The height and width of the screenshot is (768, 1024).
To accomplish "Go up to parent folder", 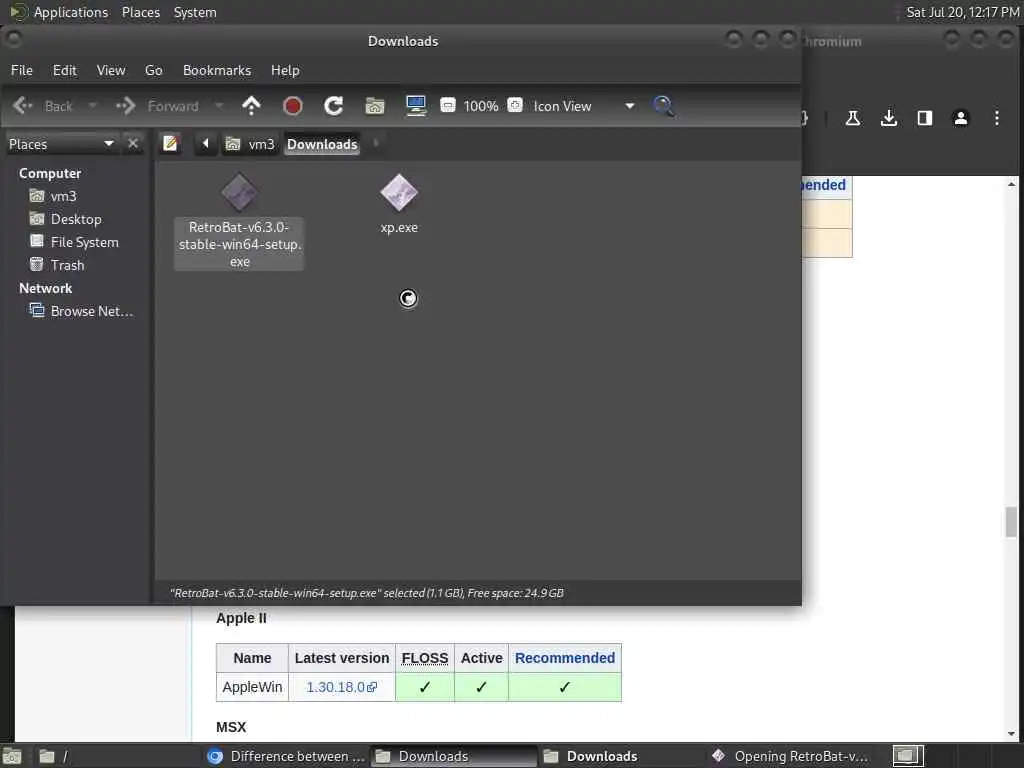I will [x=251, y=106].
